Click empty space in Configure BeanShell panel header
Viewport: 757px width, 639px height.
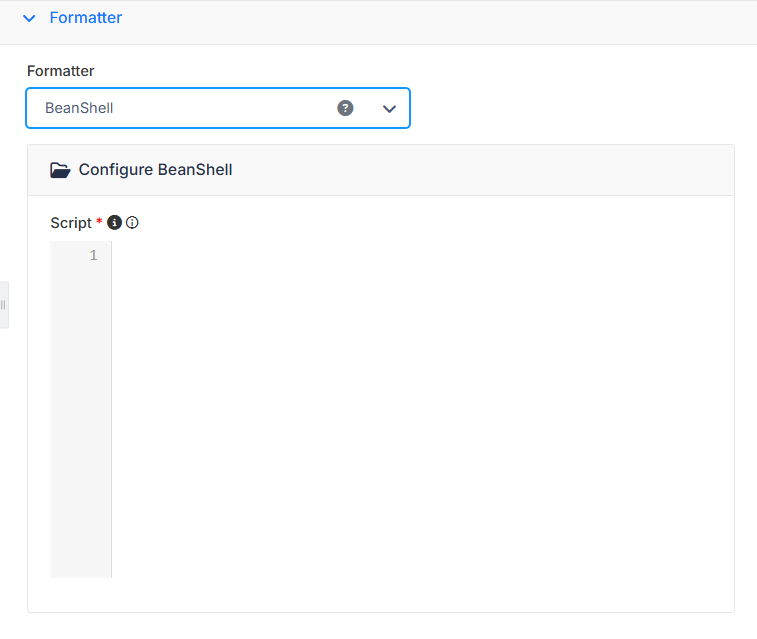click(x=483, y=170)
